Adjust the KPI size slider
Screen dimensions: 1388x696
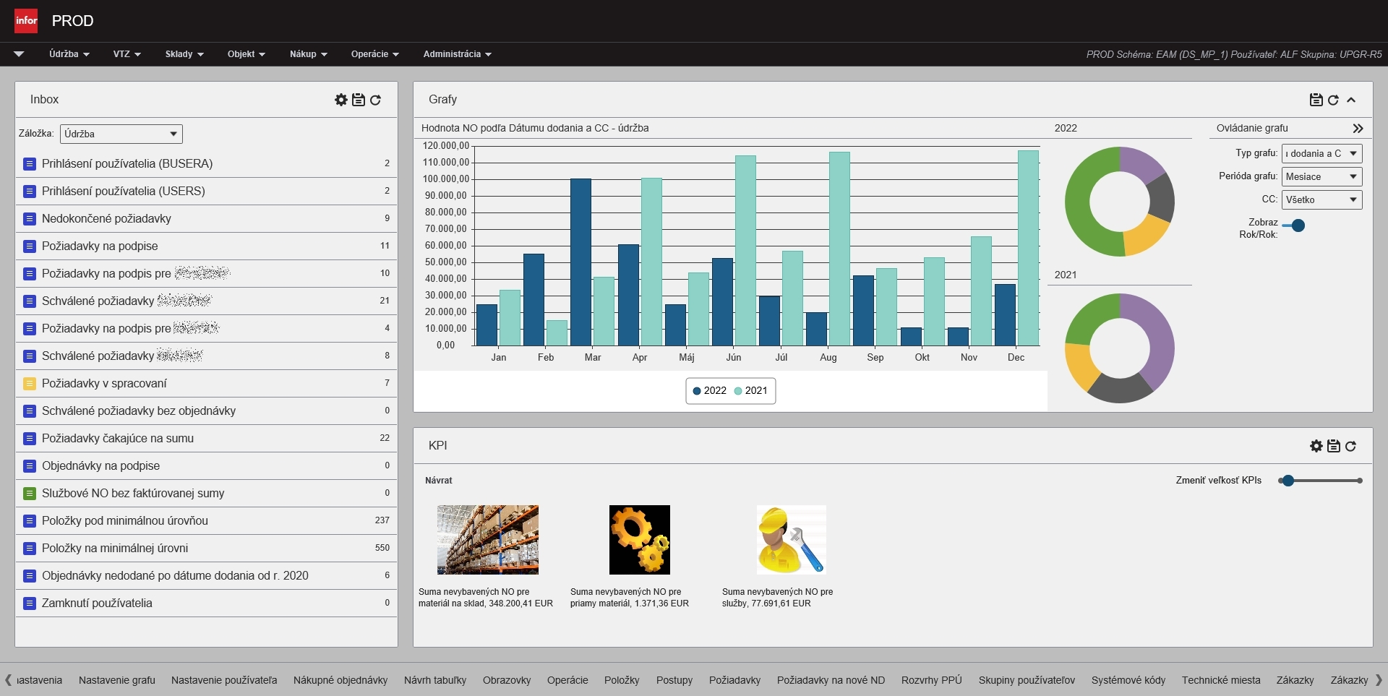click(x=1289, y=481)
